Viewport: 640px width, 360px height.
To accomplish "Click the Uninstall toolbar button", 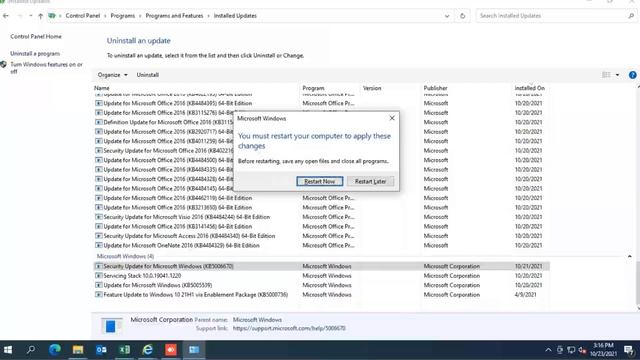I will click(x=148, y=75).
